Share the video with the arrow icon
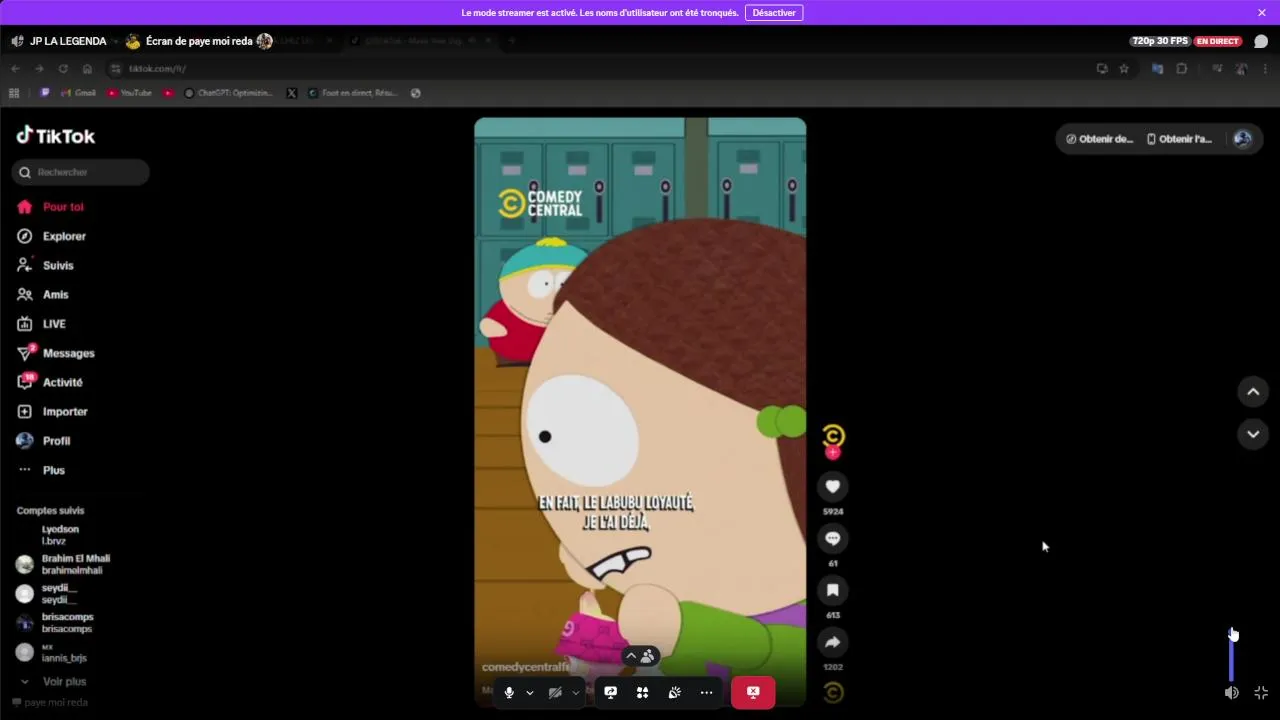The width and height of the screenshot is (1280, 720). click(x=832, y=642)
